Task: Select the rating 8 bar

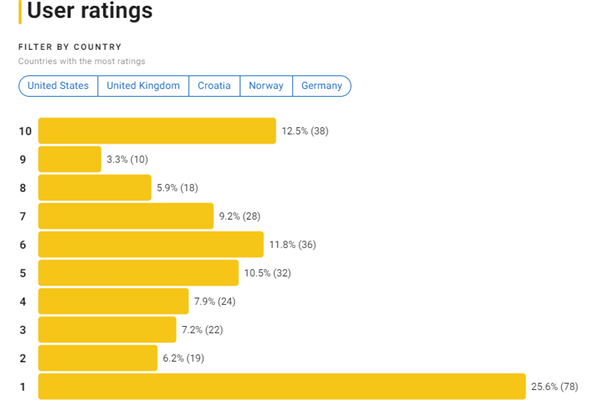Action: point(95,187)
